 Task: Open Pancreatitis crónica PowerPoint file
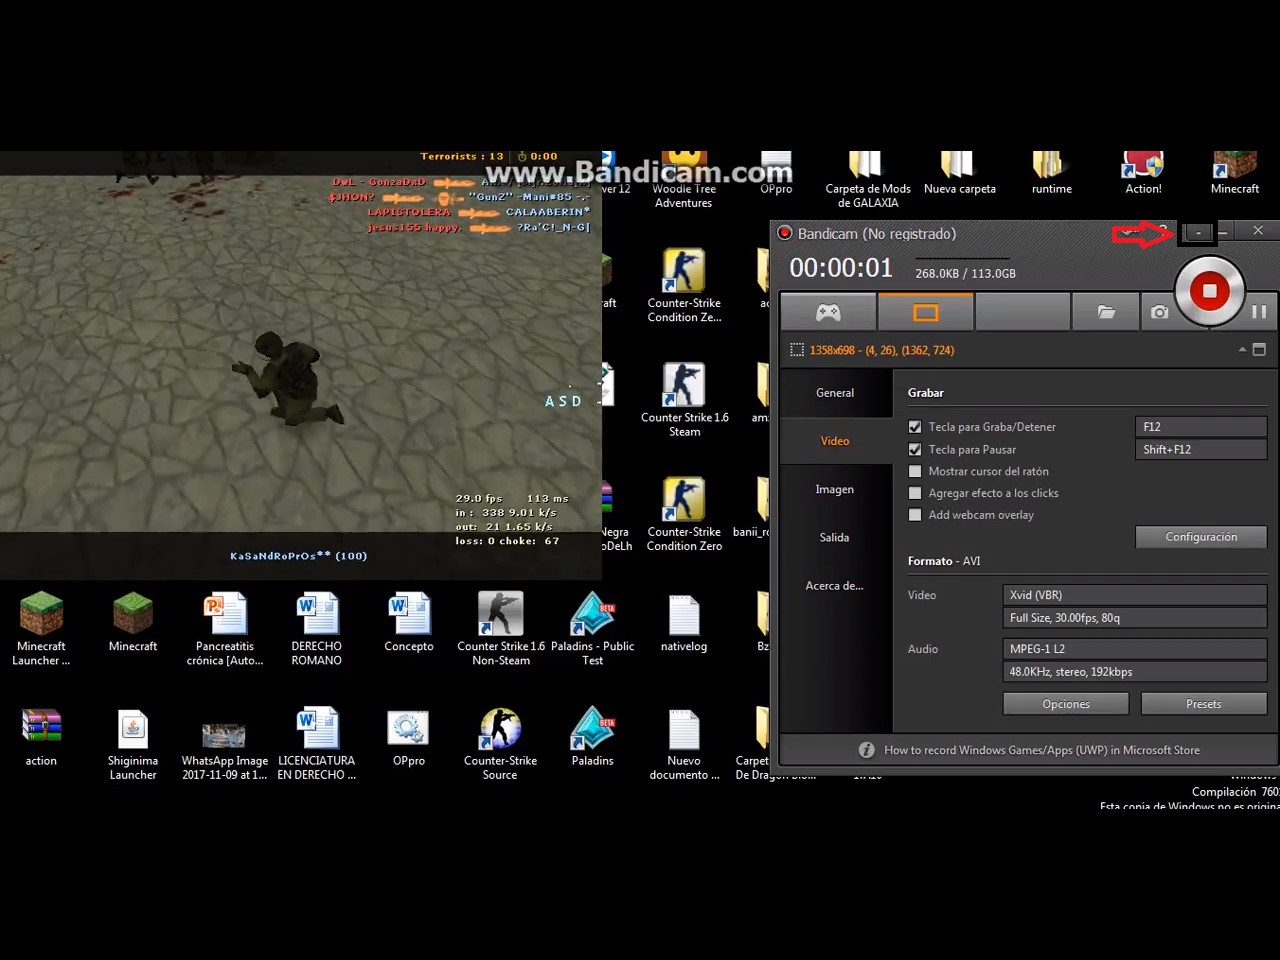tap(225, 628)
